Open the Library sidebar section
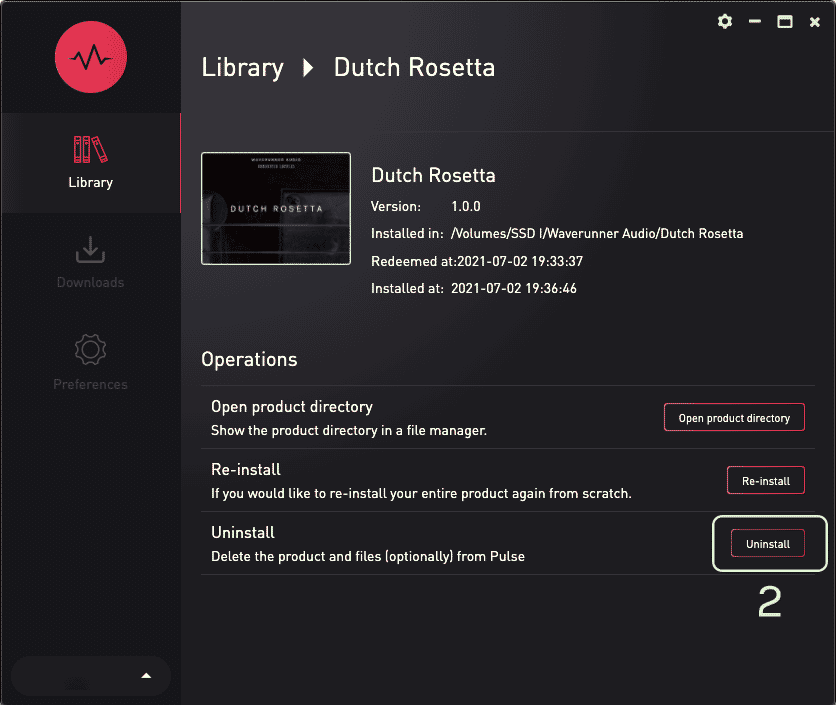The image size is (836, 705). (91, 163)
